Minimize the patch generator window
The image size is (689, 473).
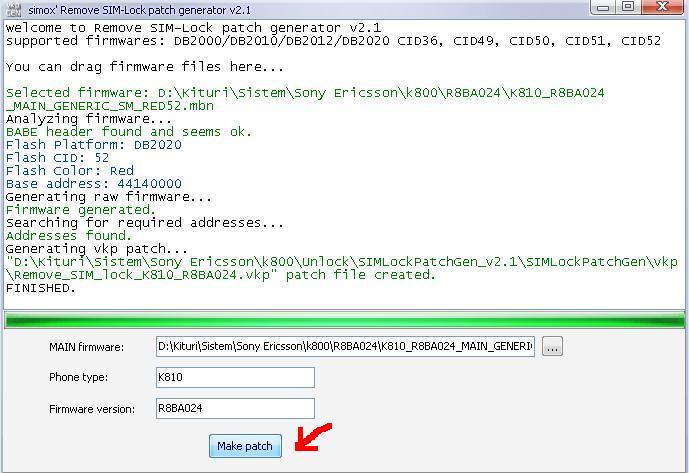click(603, 7)
